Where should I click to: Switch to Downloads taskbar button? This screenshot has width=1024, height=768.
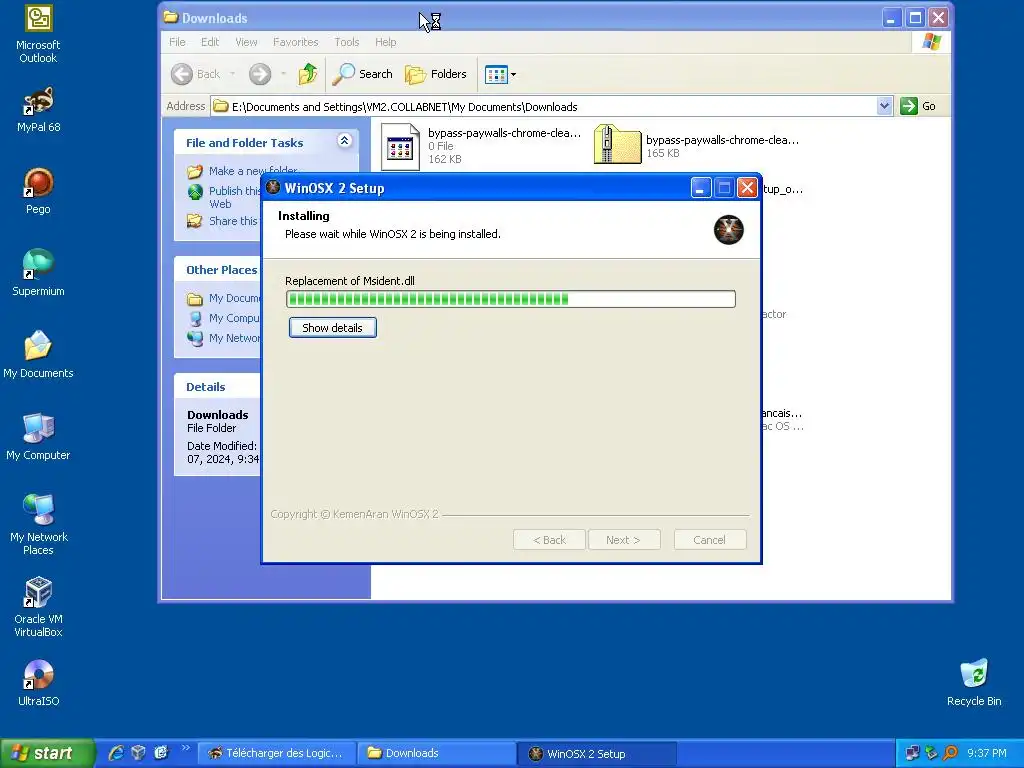coord(436,754)
